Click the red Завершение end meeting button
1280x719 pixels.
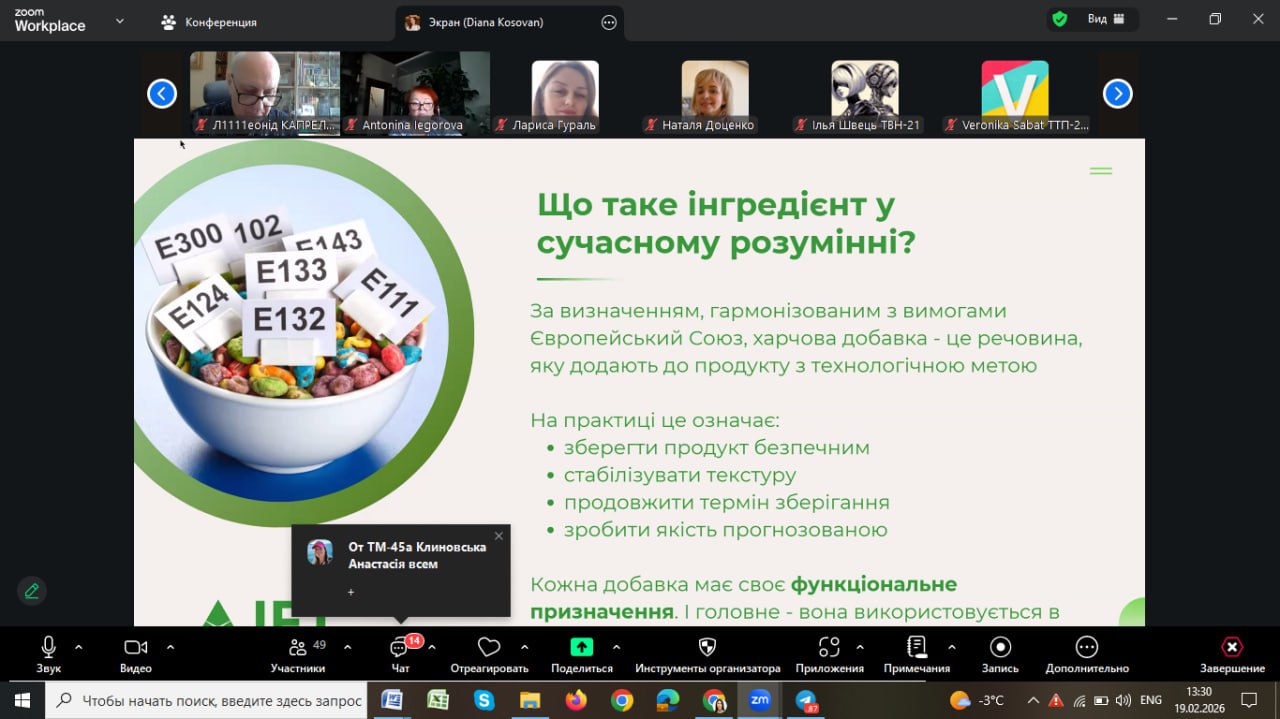click(x=1232, y=650)
